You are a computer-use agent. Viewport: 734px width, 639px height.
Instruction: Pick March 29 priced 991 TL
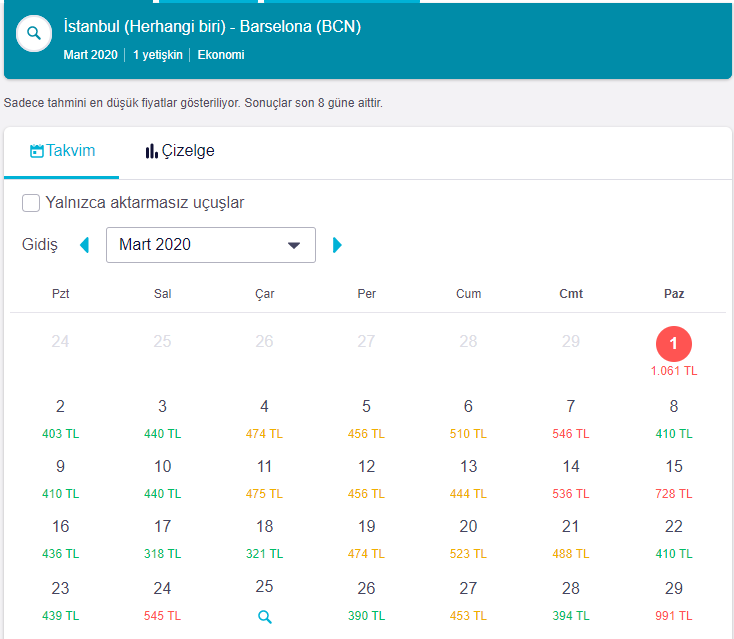click(x=674, y=601)
